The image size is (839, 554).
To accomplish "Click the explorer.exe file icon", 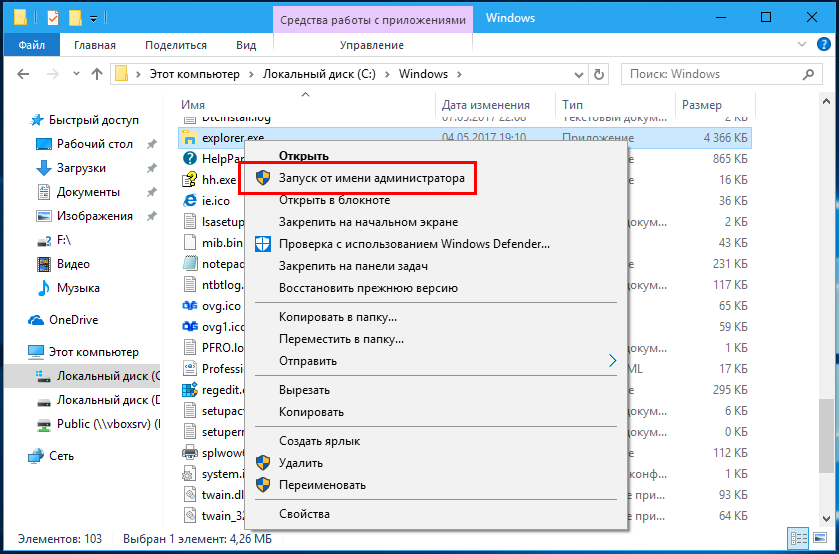I will (189, 138).
